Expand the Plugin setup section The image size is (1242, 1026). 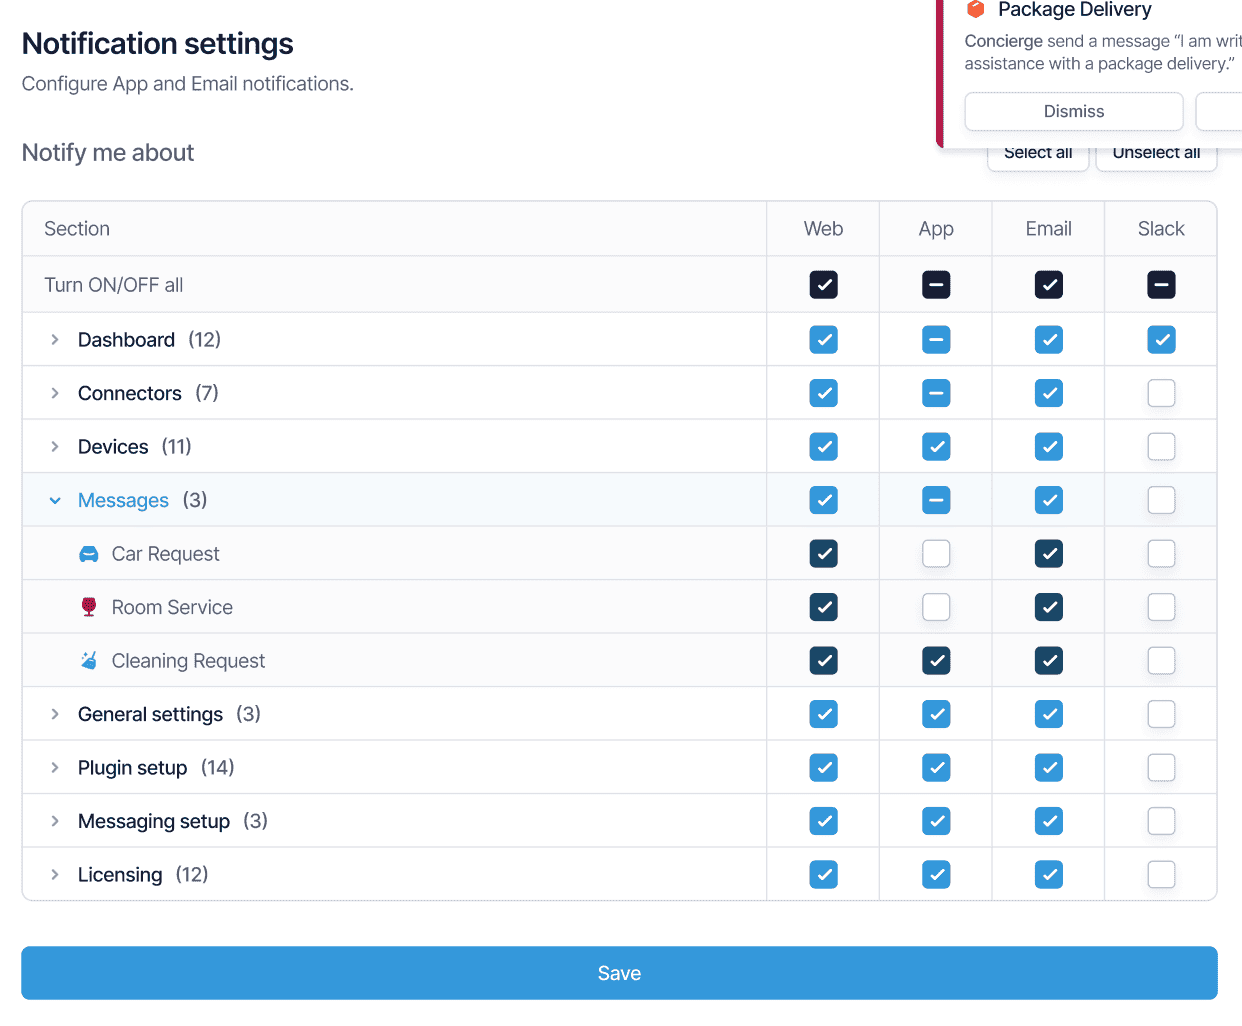(x=55, y=768)
